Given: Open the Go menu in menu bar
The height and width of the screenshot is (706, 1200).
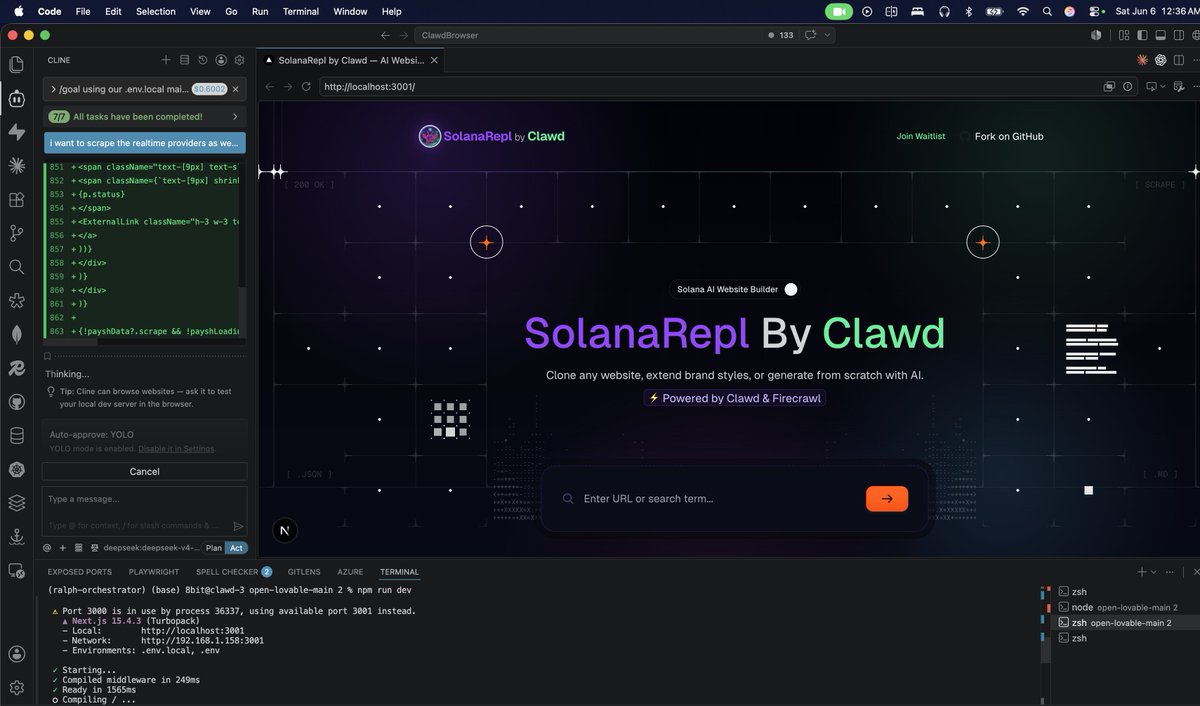Looking at the screenshot, I should (231, 11).
